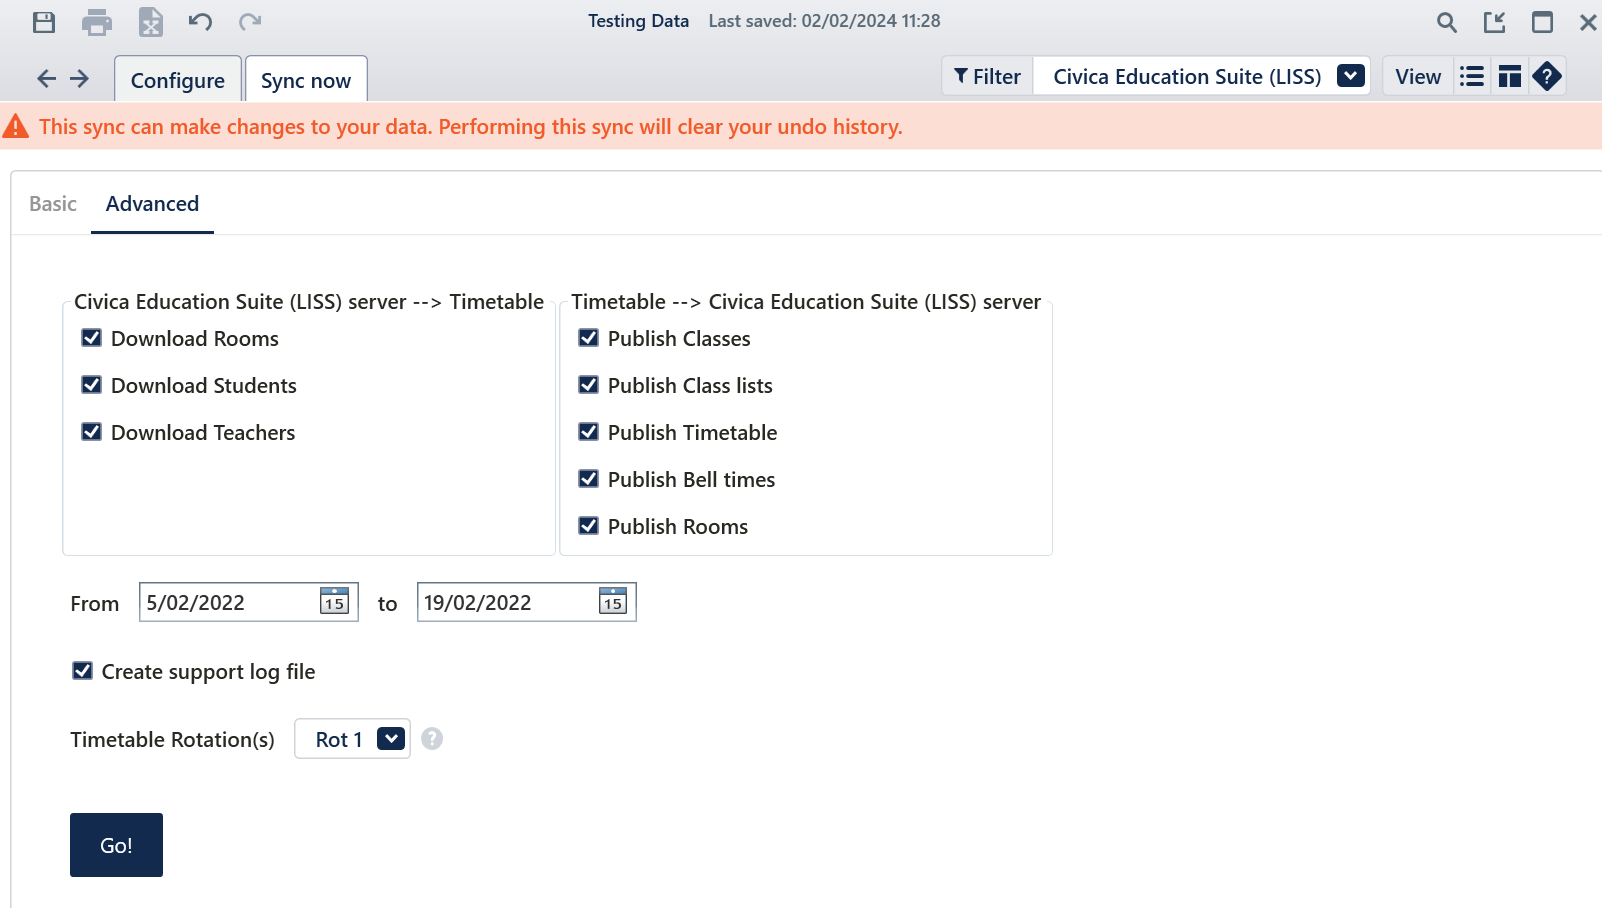Click the View button label
The width and height of the screenshot is (1602, 908).
(x=1418, y=77)
